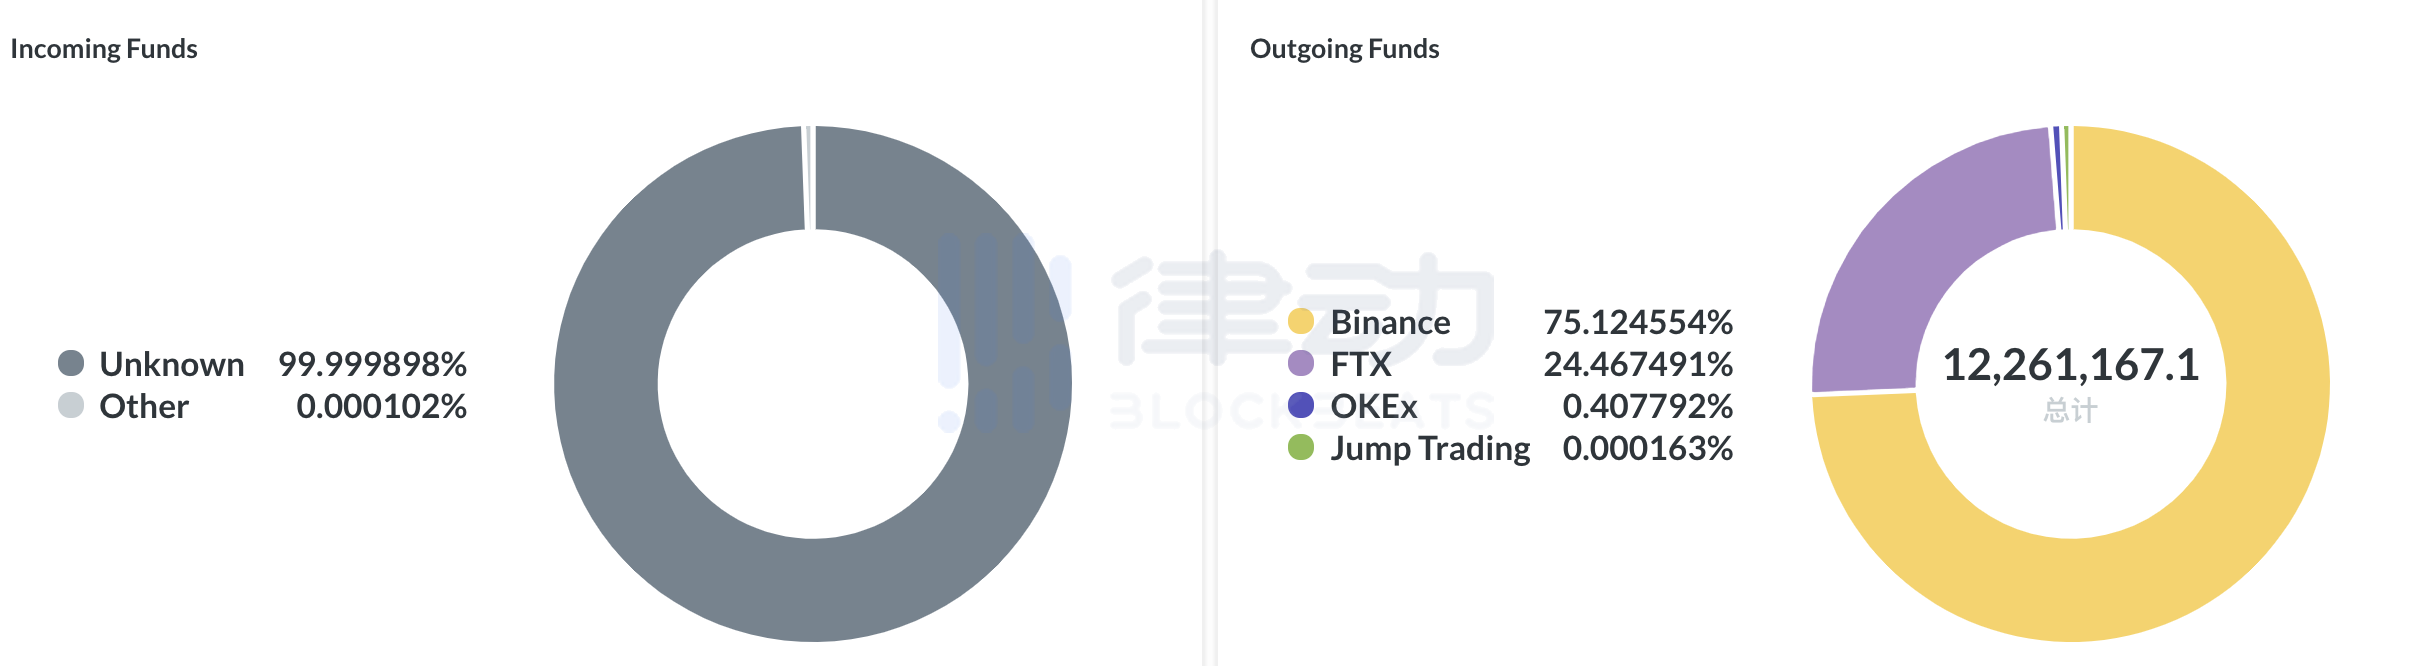Click the 75.124554% Binance percentage
Image resolution: width=2432 pixels, height=666 pixels.
tap(1638, 322)
